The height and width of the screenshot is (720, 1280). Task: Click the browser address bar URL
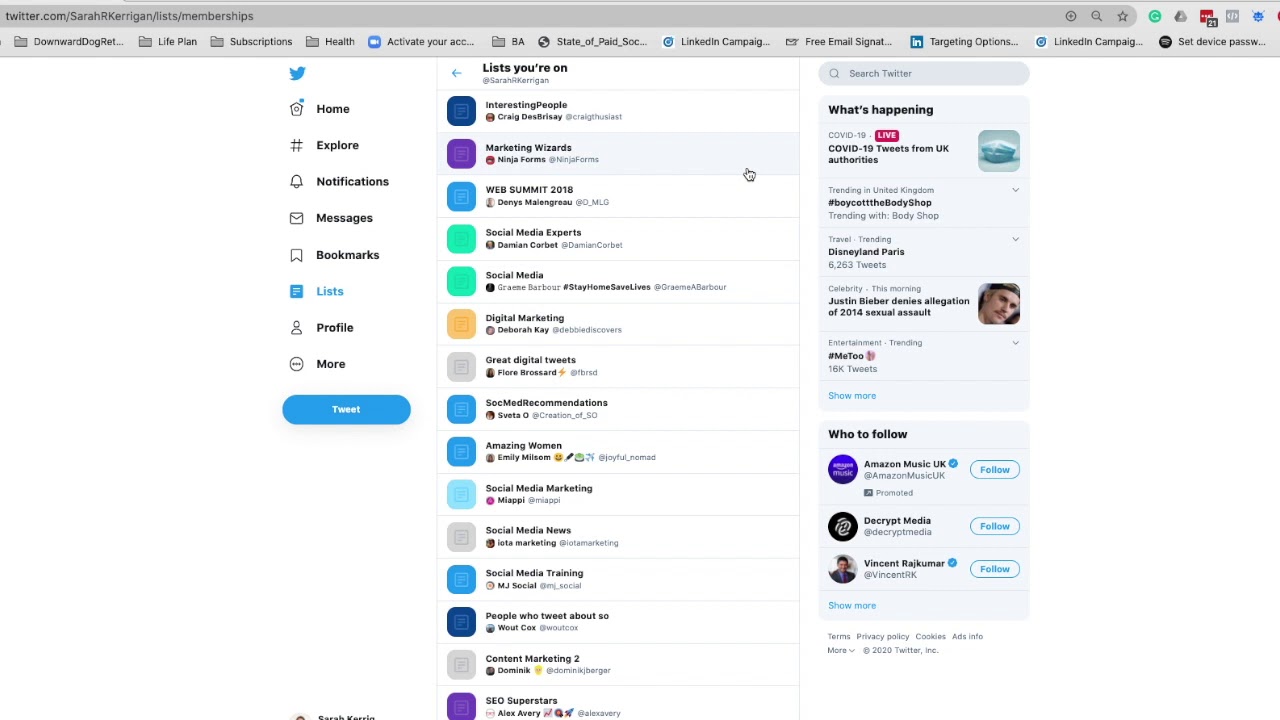click(129, 16)
